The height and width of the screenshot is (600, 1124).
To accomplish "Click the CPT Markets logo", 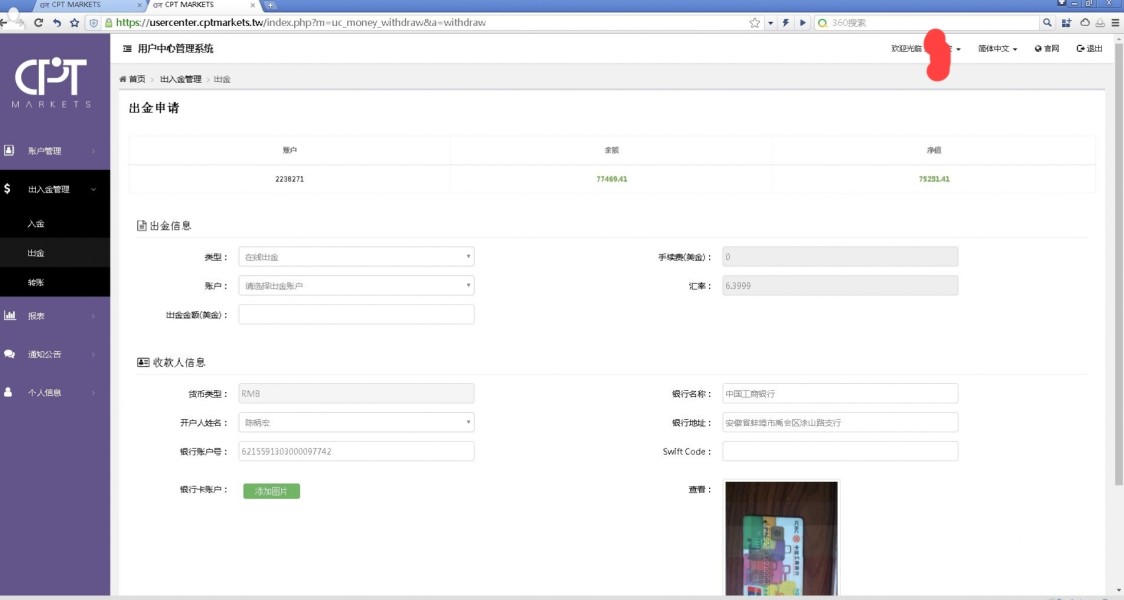I will pos(51,82).
